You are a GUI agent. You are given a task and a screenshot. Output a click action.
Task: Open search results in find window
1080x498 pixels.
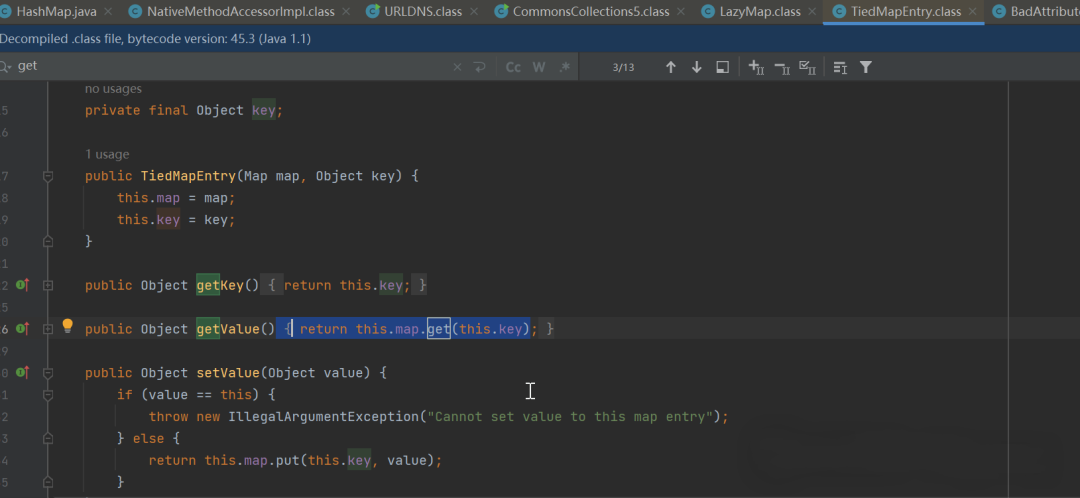pos(723,67)
